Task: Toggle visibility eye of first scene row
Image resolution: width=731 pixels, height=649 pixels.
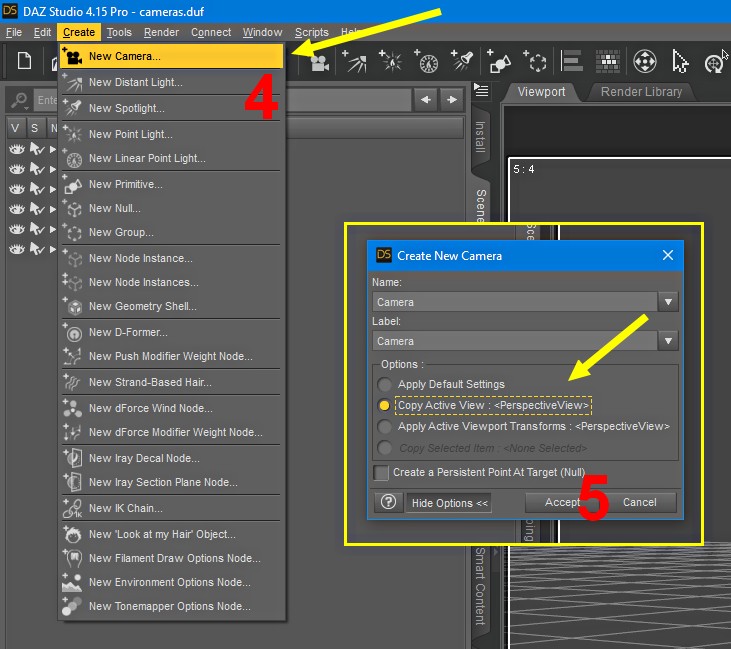Action: click(17, 149)
